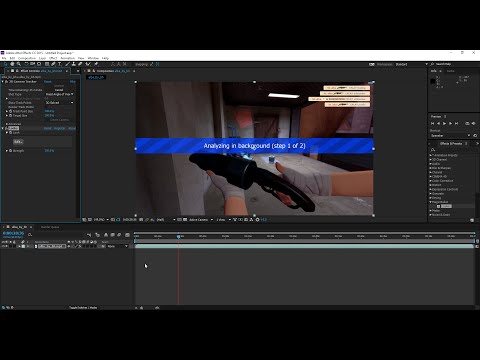
Task: Switch to the Render Queue tab
Action: click(50, 227)
